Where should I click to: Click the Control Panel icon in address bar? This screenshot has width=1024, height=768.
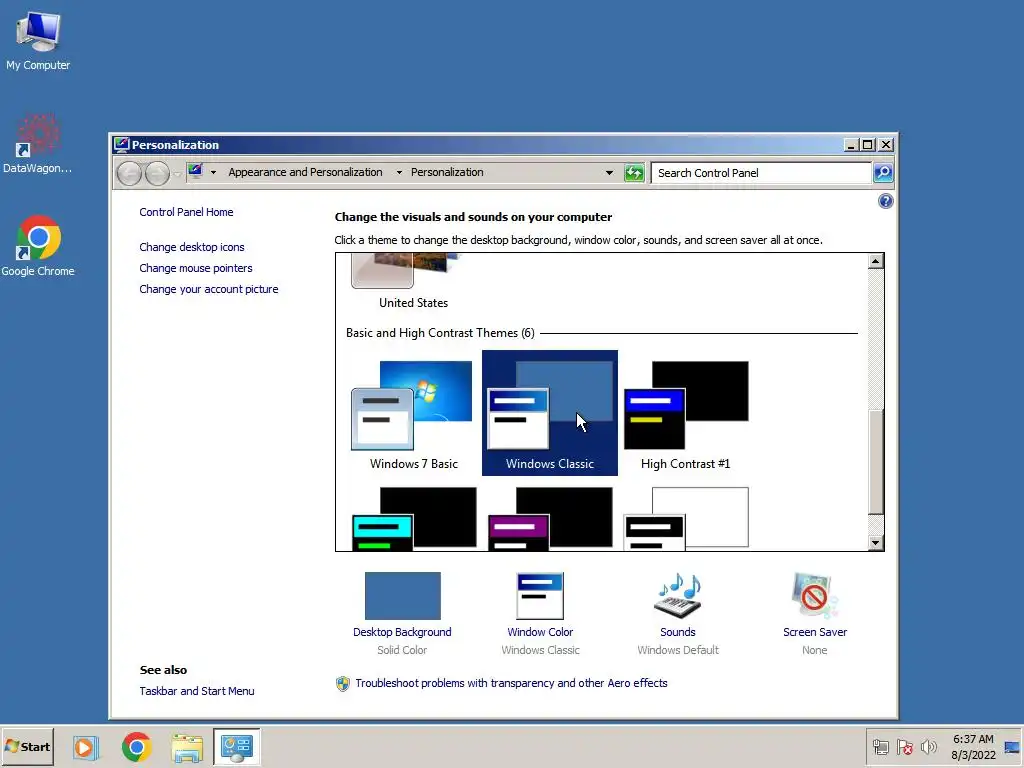click(195, 172)
